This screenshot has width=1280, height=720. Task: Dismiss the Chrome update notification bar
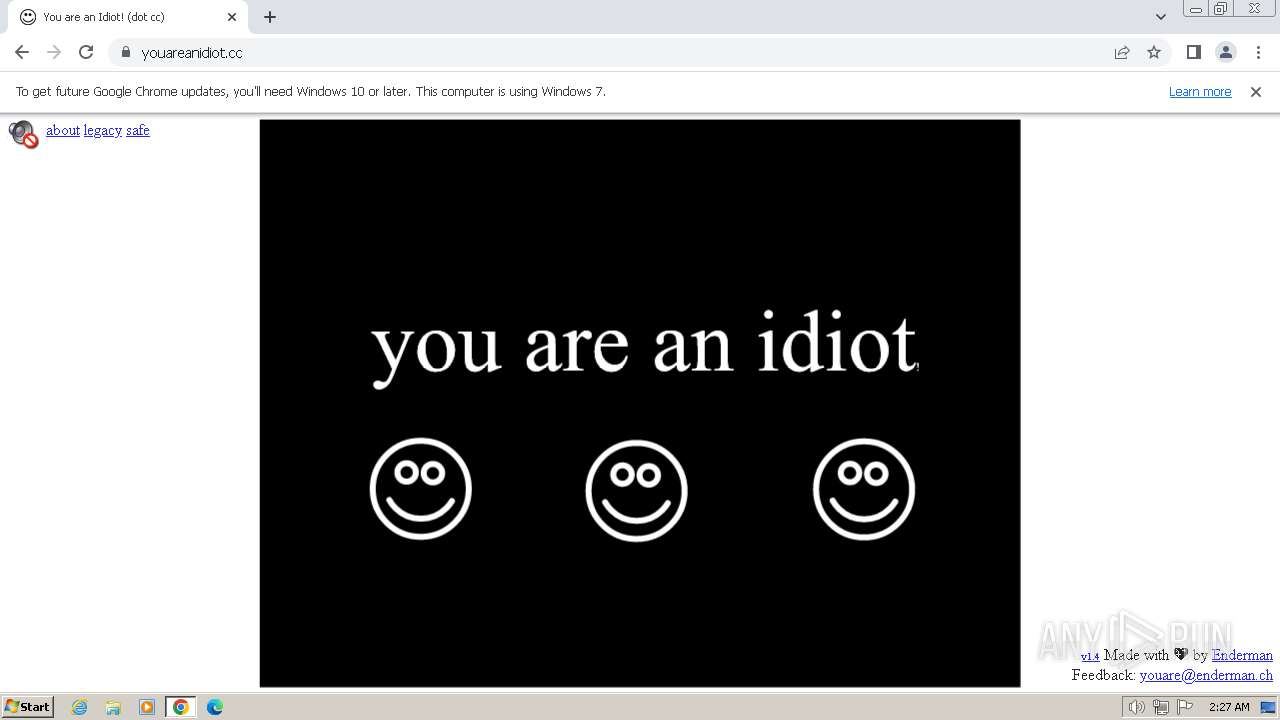(1256, 91)
